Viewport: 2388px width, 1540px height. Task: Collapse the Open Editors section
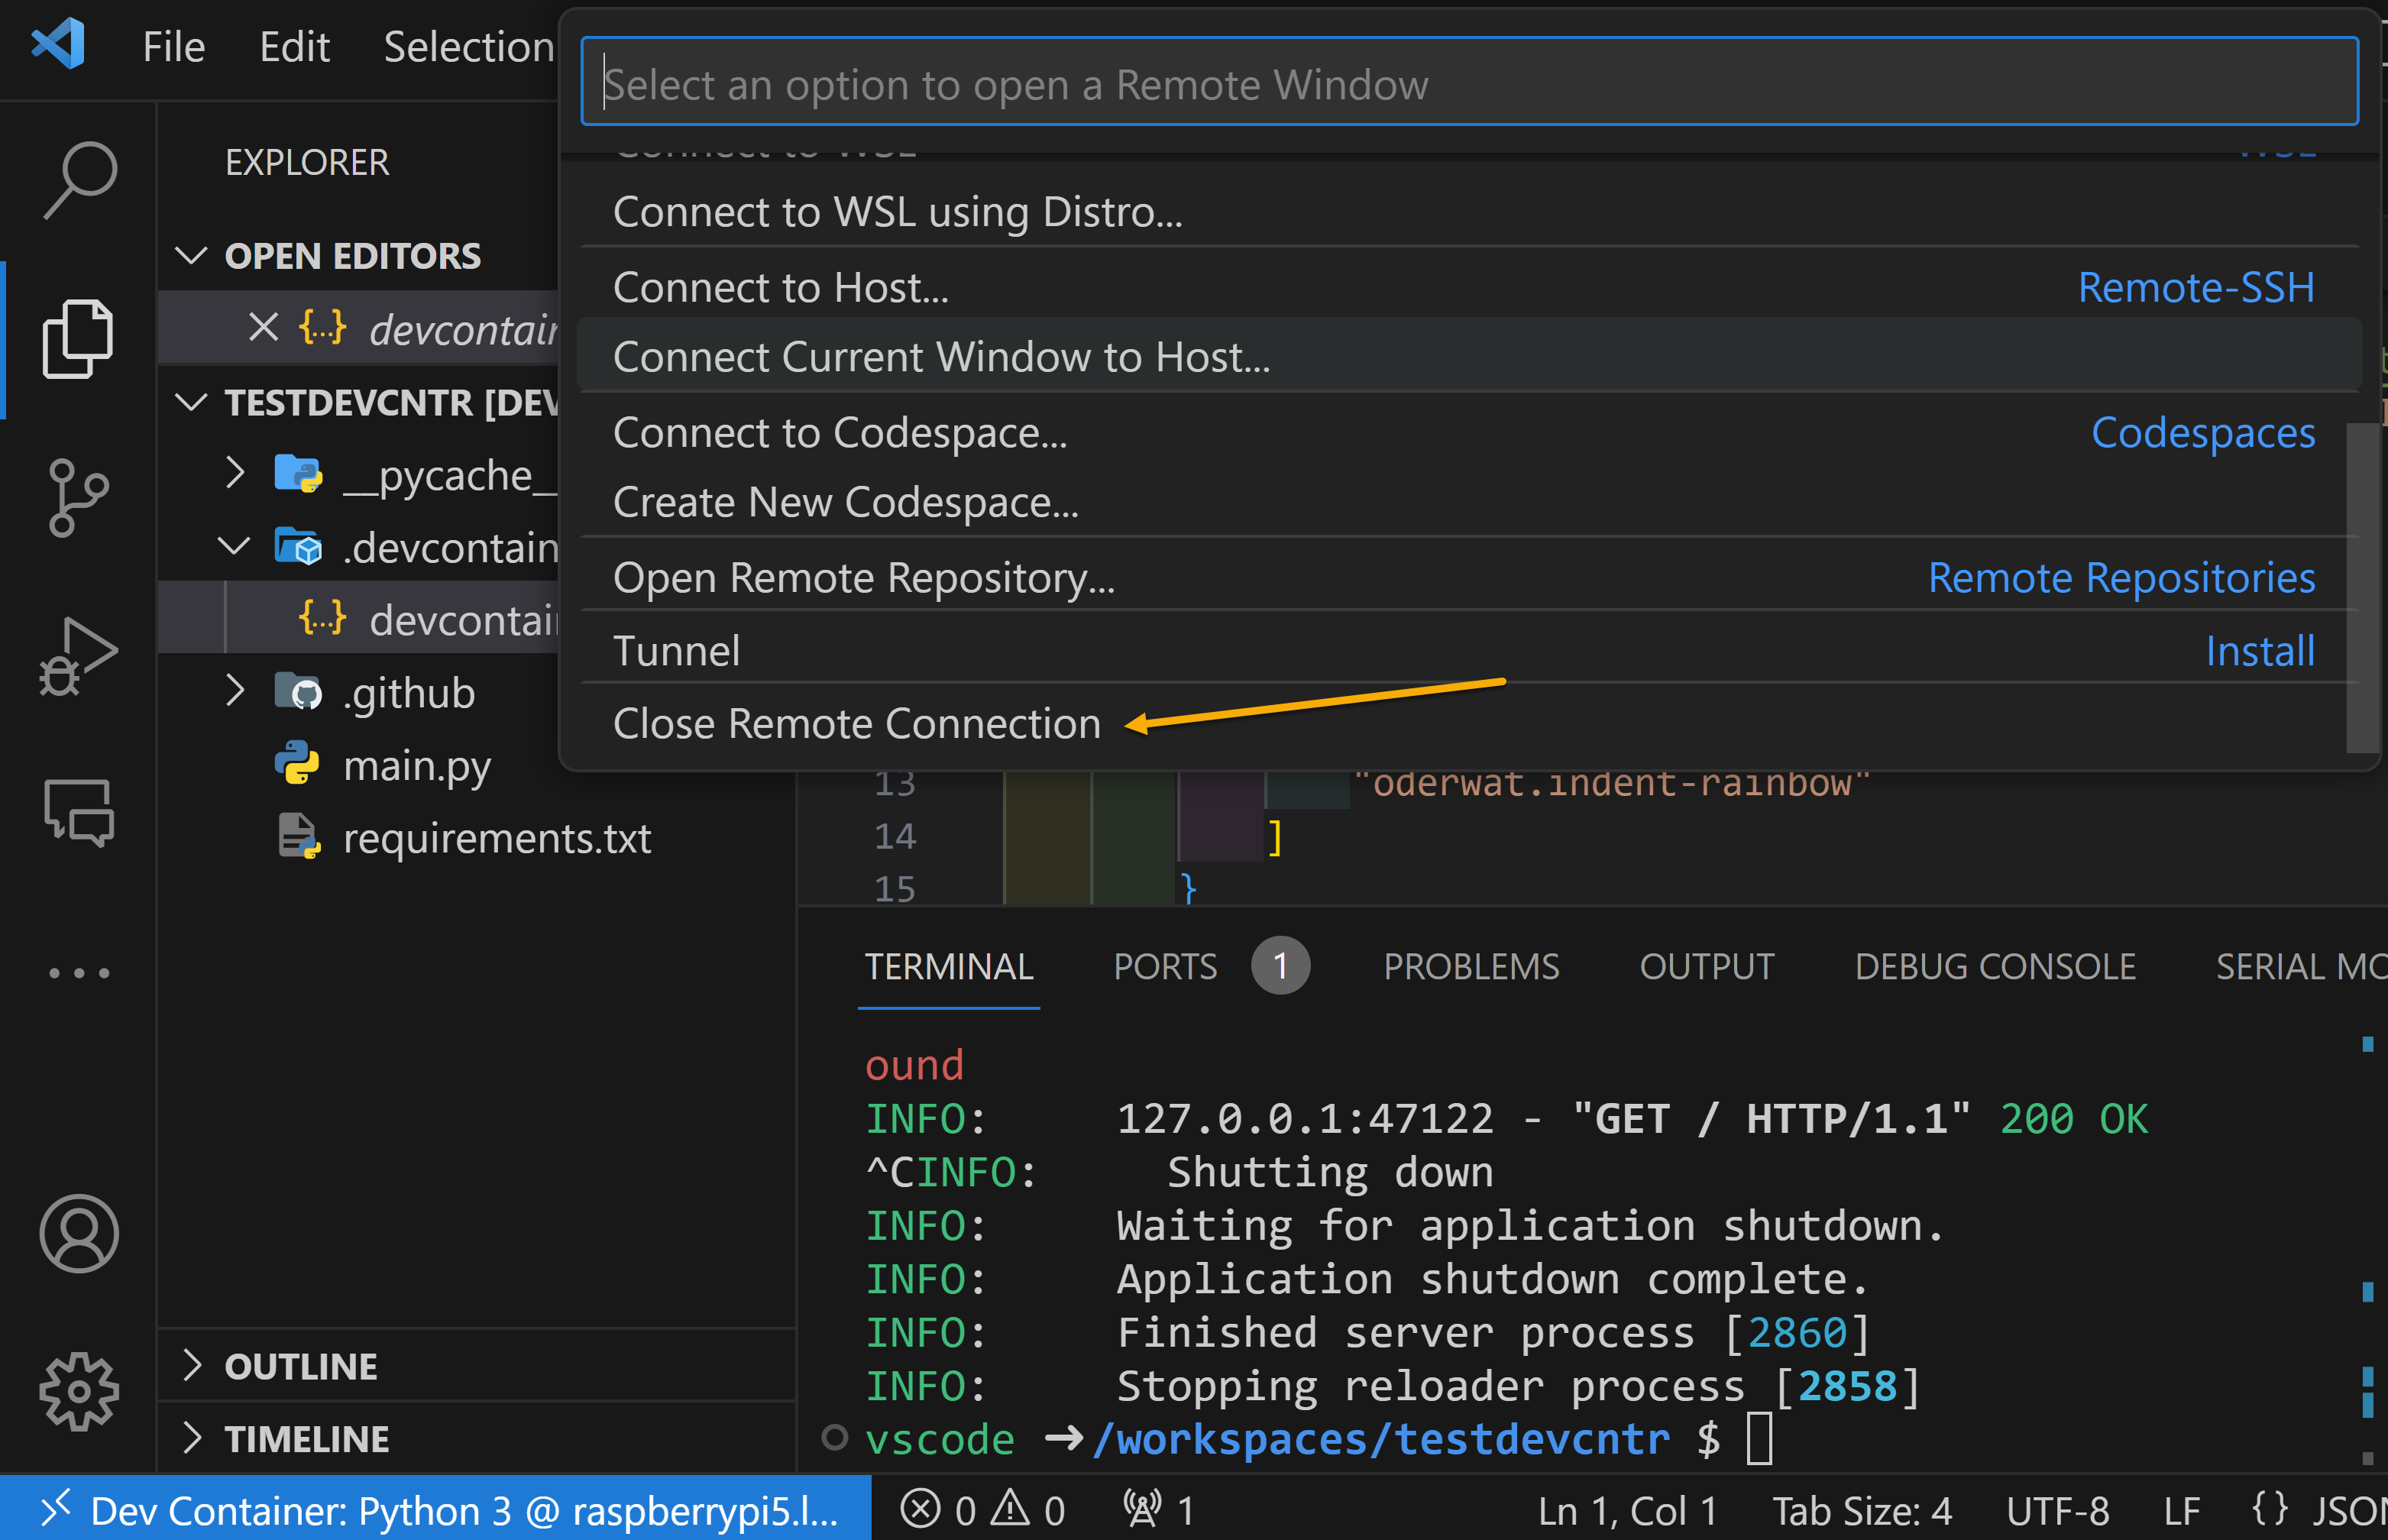(x=190, y=255)
